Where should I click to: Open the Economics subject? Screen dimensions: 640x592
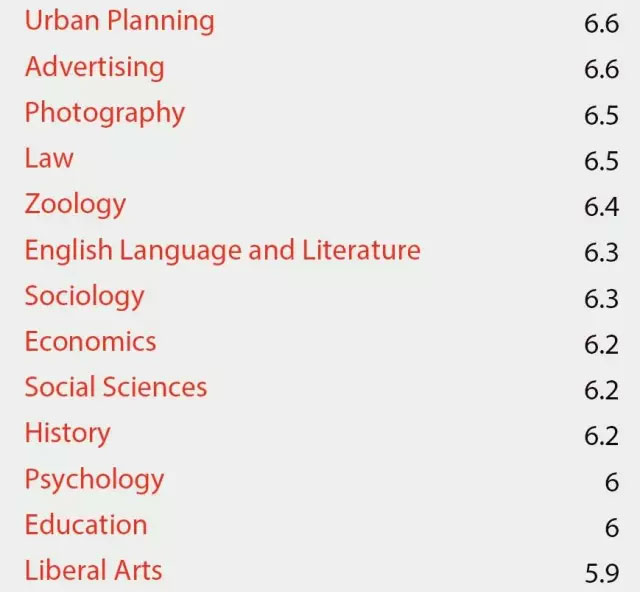[91, 341]
